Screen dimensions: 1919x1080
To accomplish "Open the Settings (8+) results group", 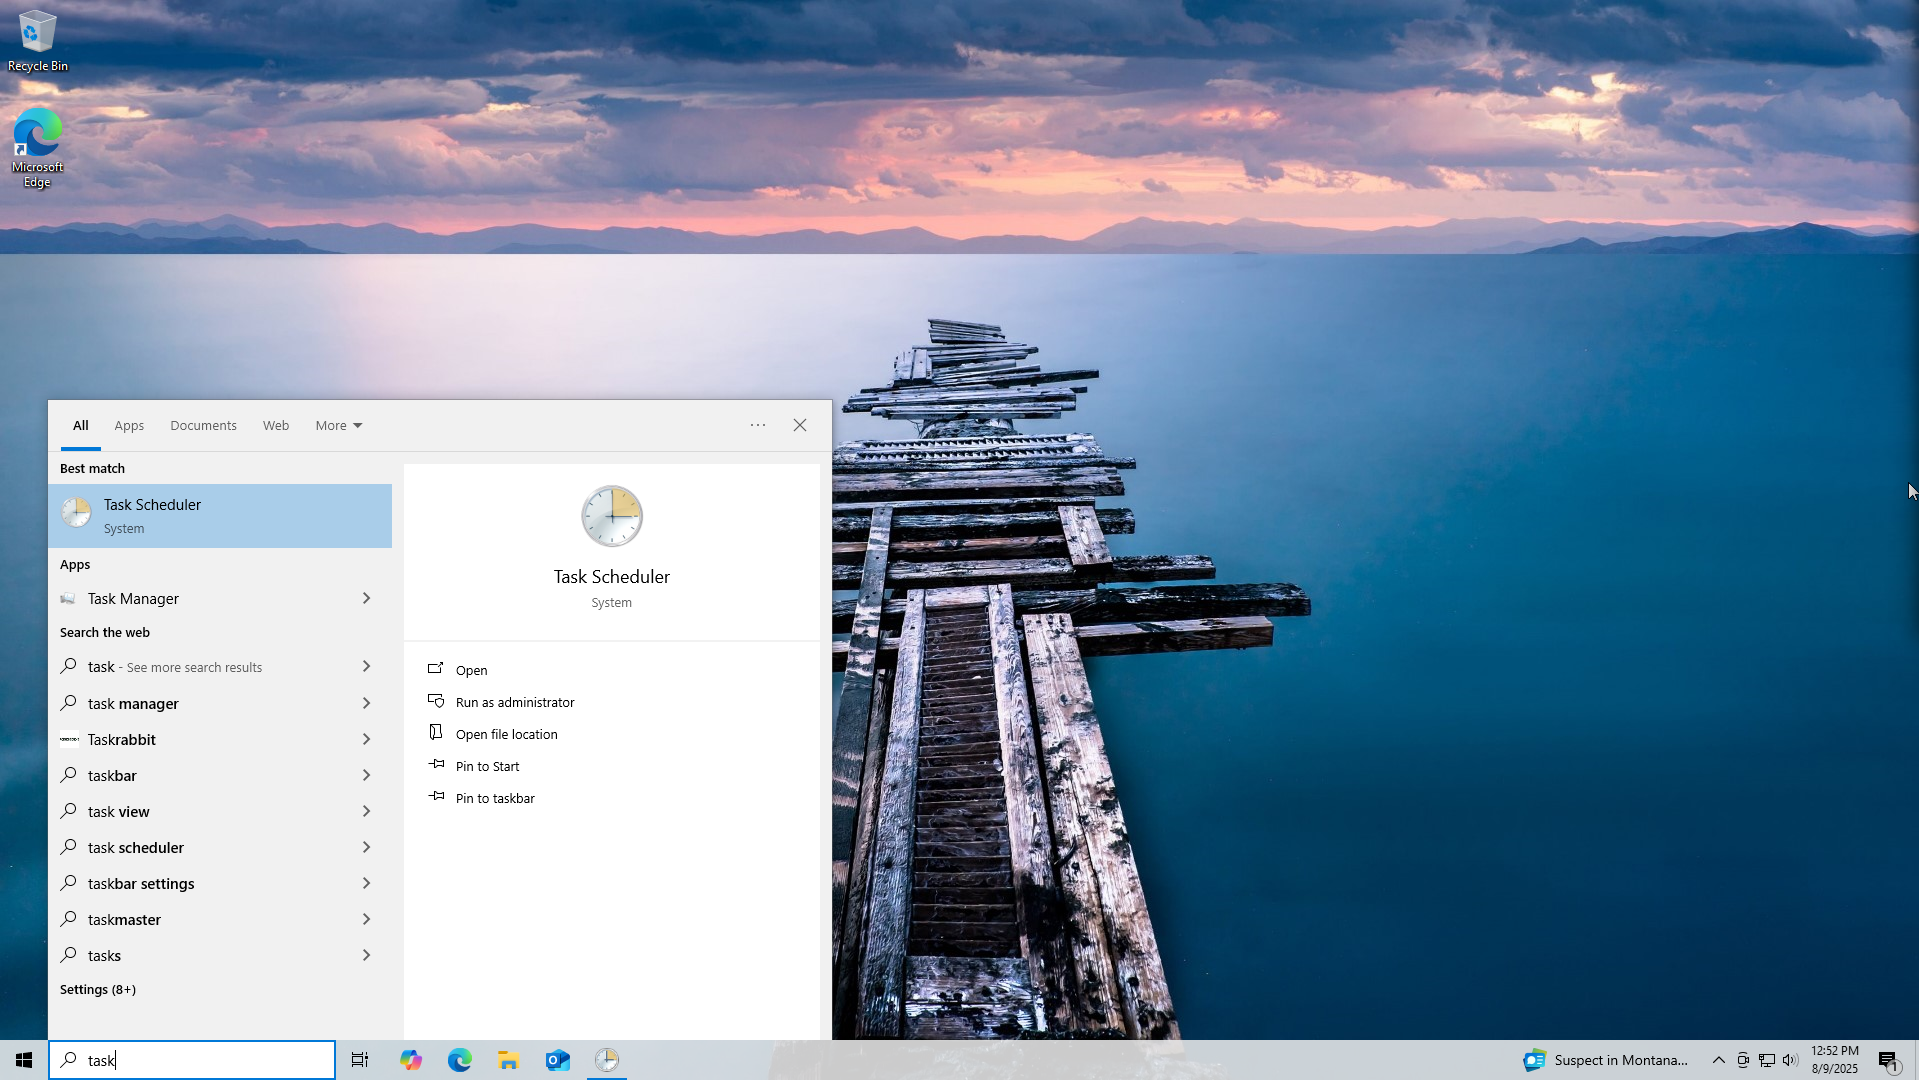I will point(98,989).
